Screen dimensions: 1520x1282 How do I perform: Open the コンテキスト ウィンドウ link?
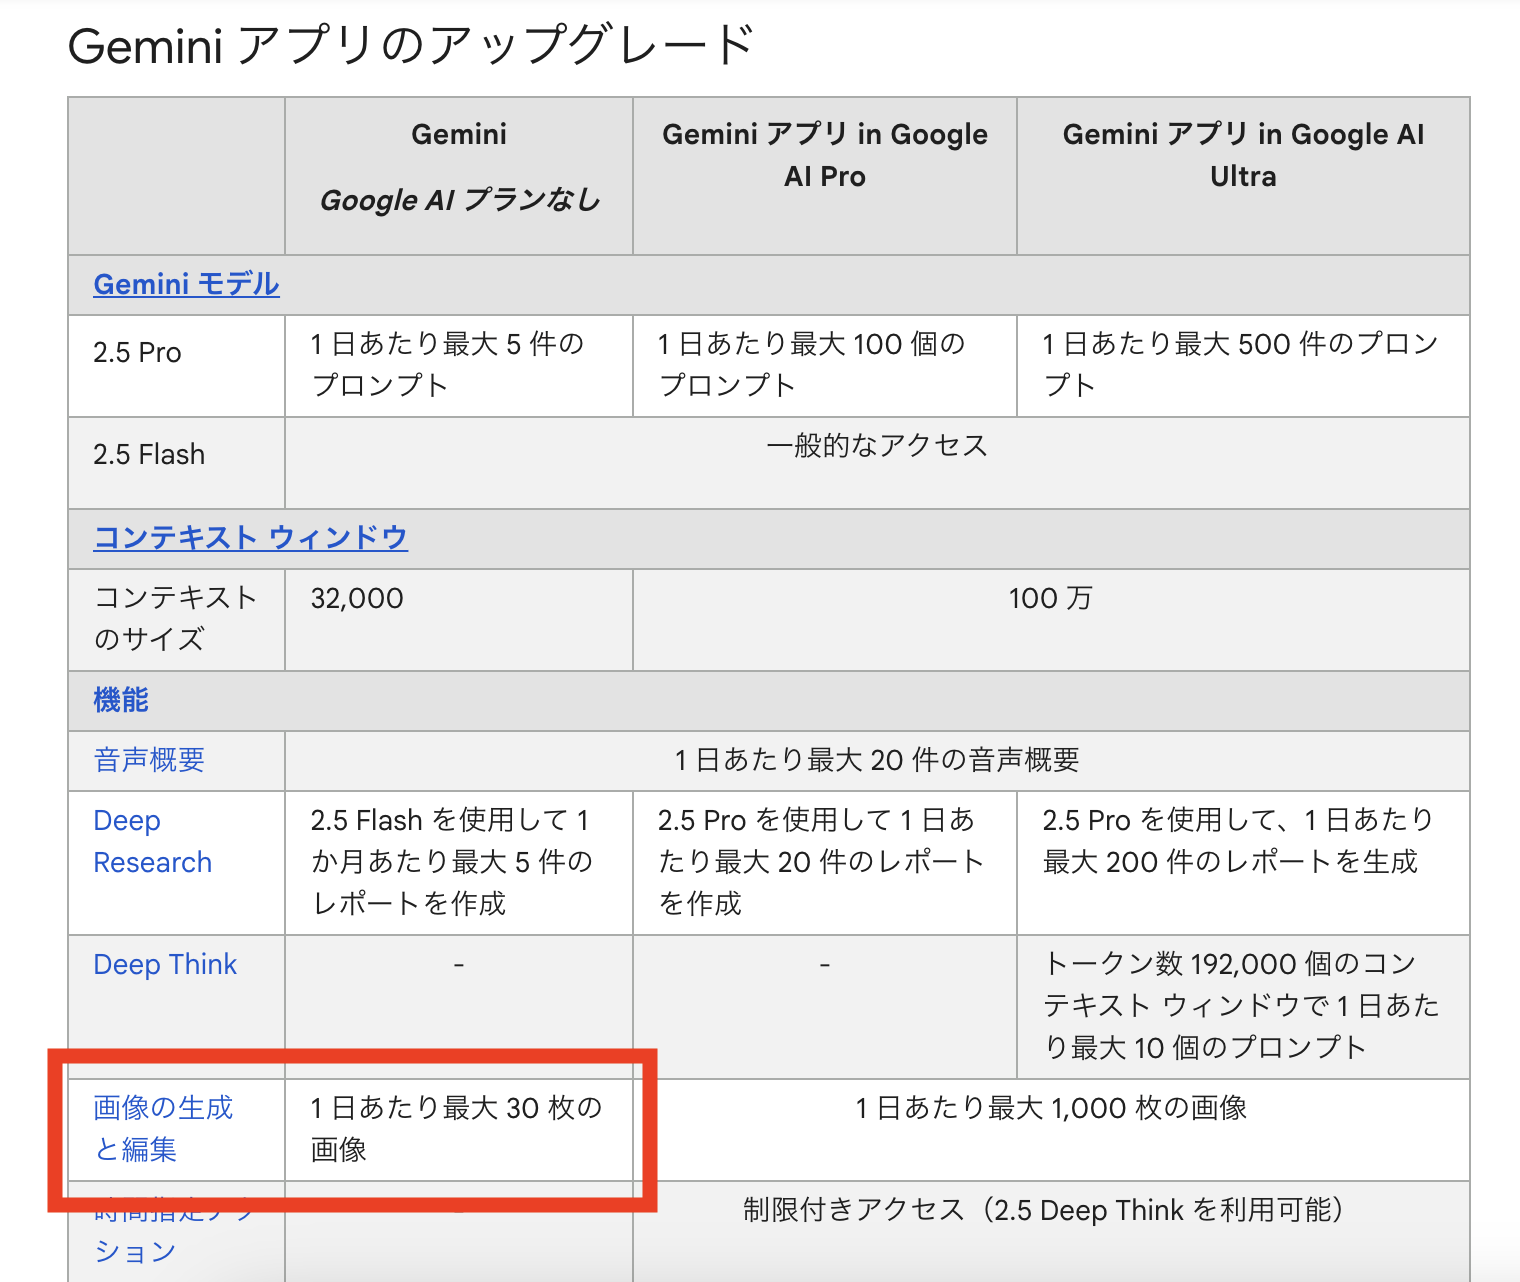tap(251, 537)
